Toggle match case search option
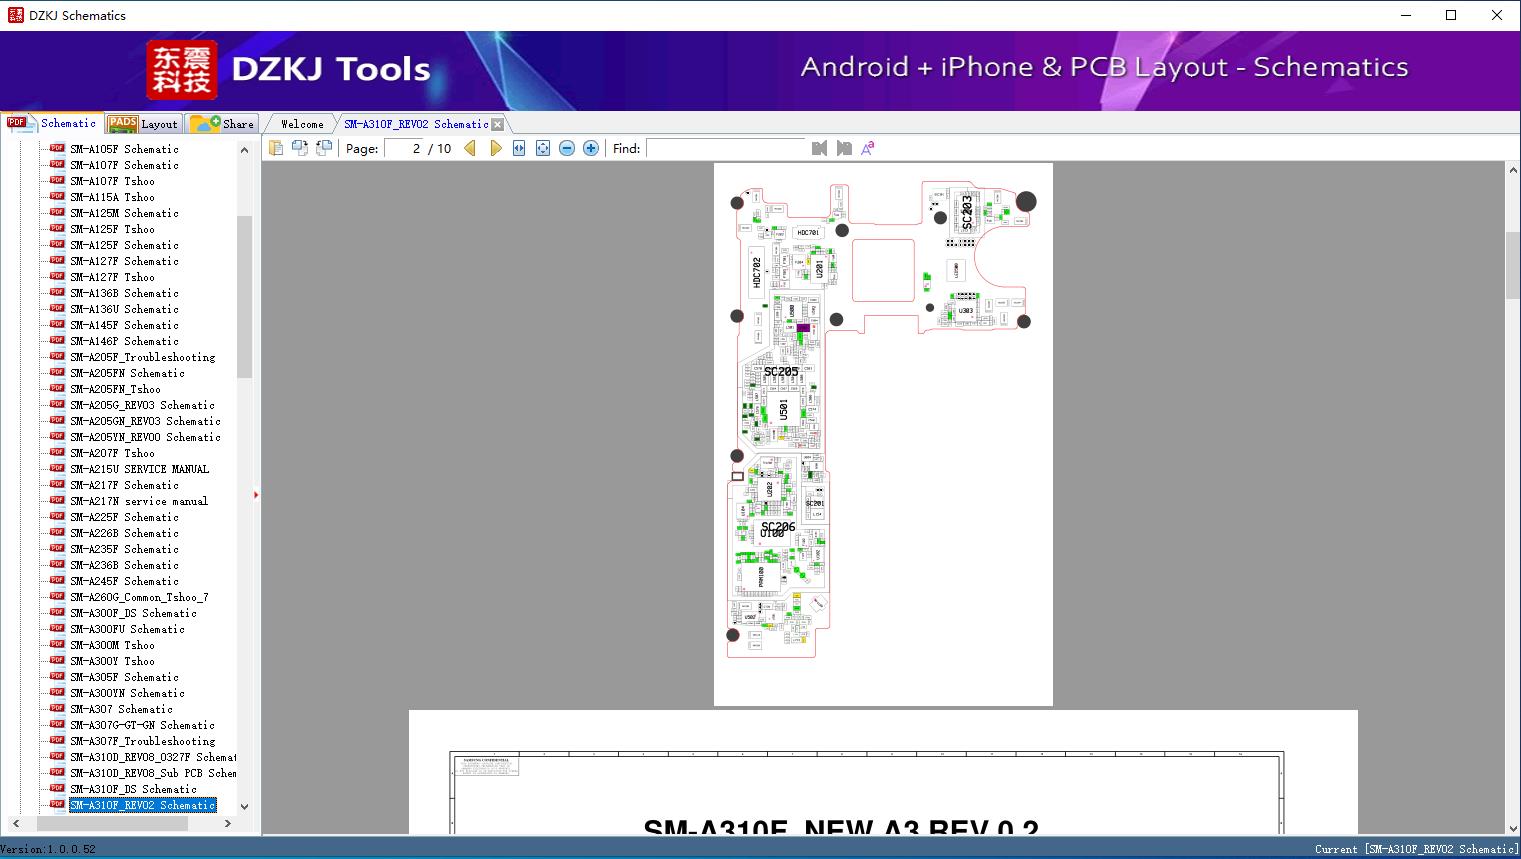This screenshot has width=1521, height=859. [x=868, y=148]
